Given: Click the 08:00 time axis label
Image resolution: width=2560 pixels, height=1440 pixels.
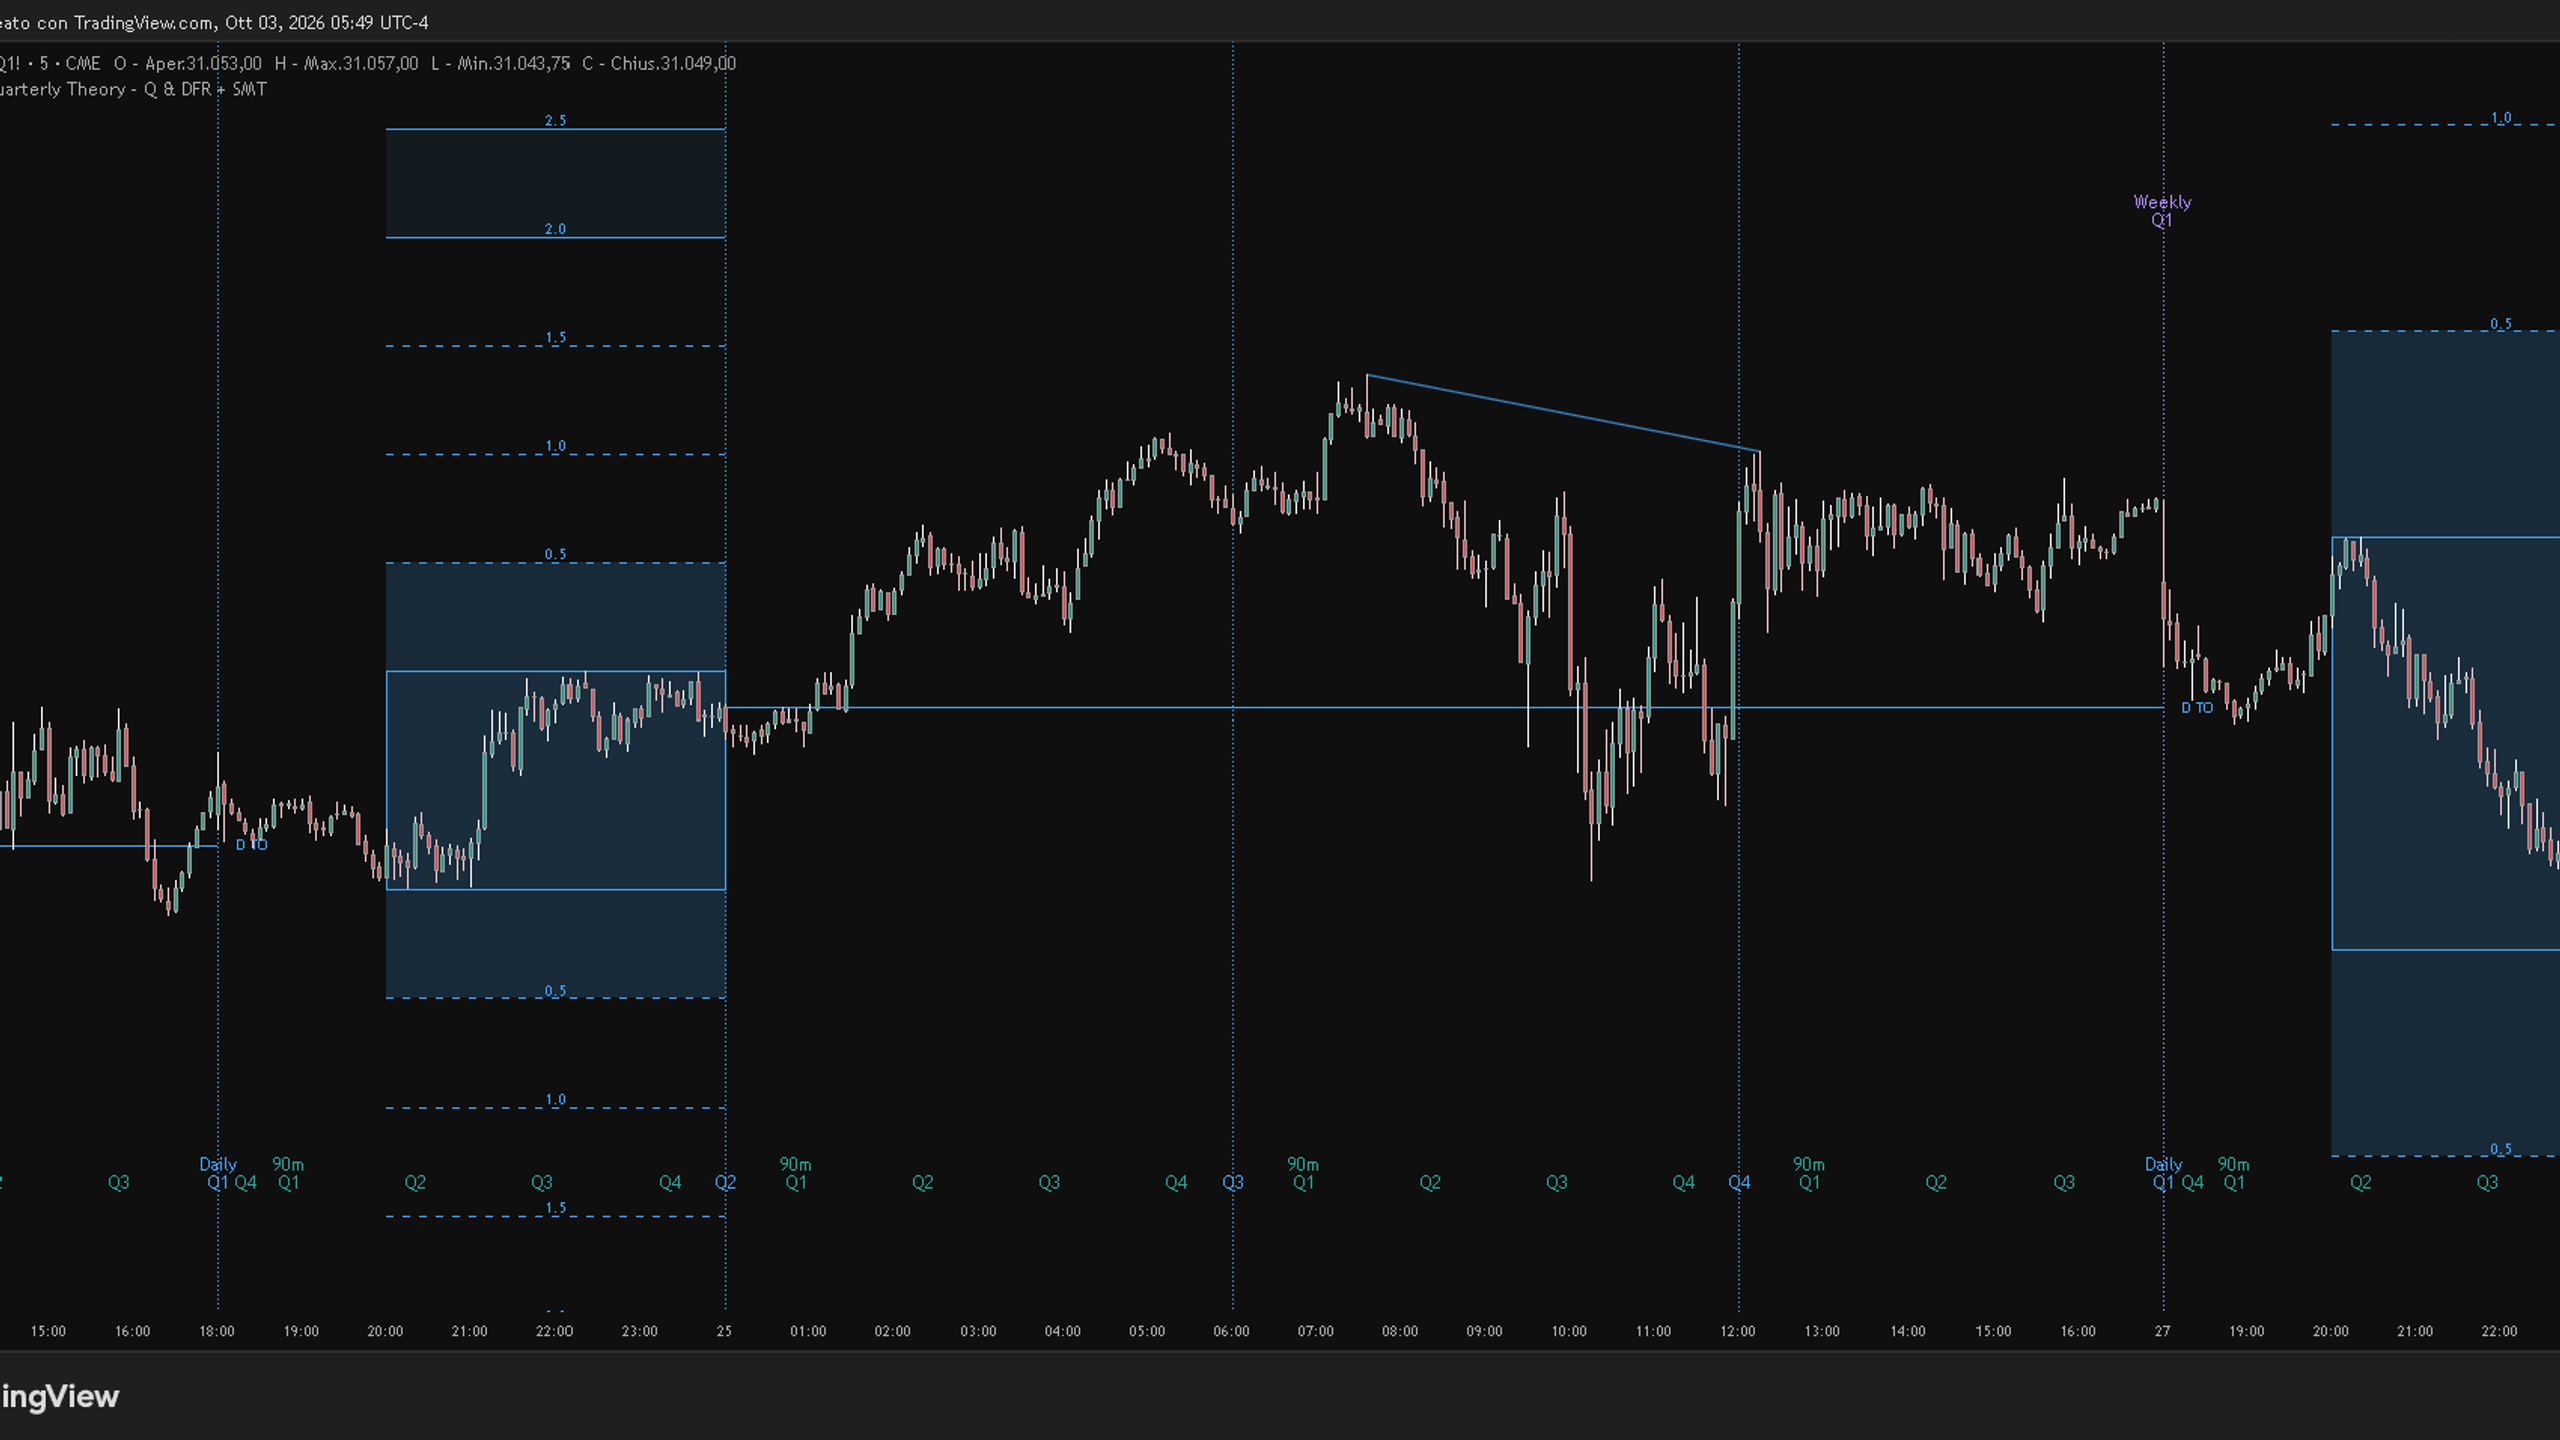Looking at the screenshot, I should [1400, 1331].
